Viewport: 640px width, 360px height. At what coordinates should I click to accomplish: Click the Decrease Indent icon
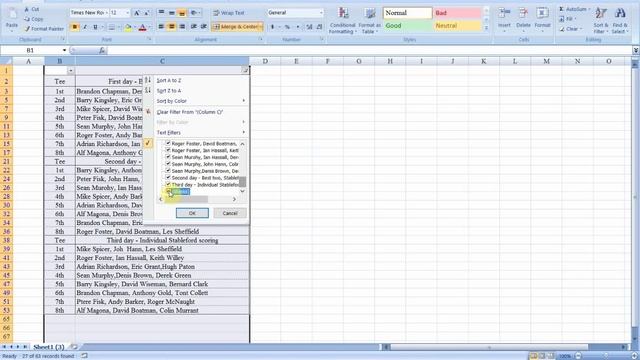click(x=193, y=27)
